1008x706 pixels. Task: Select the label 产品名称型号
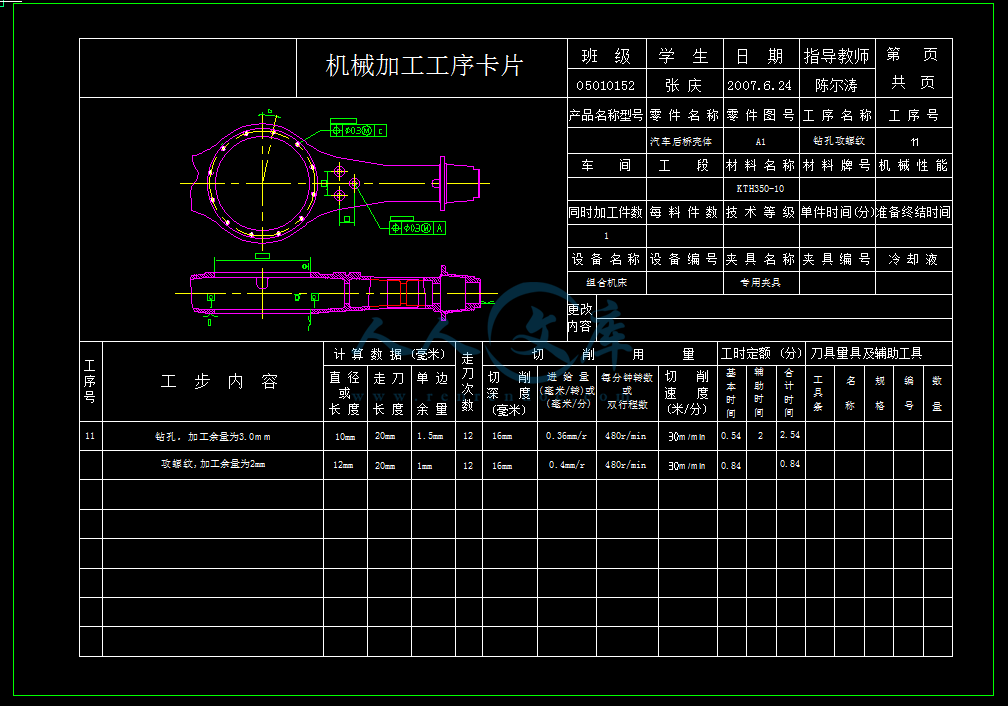(x=606, y=116)
